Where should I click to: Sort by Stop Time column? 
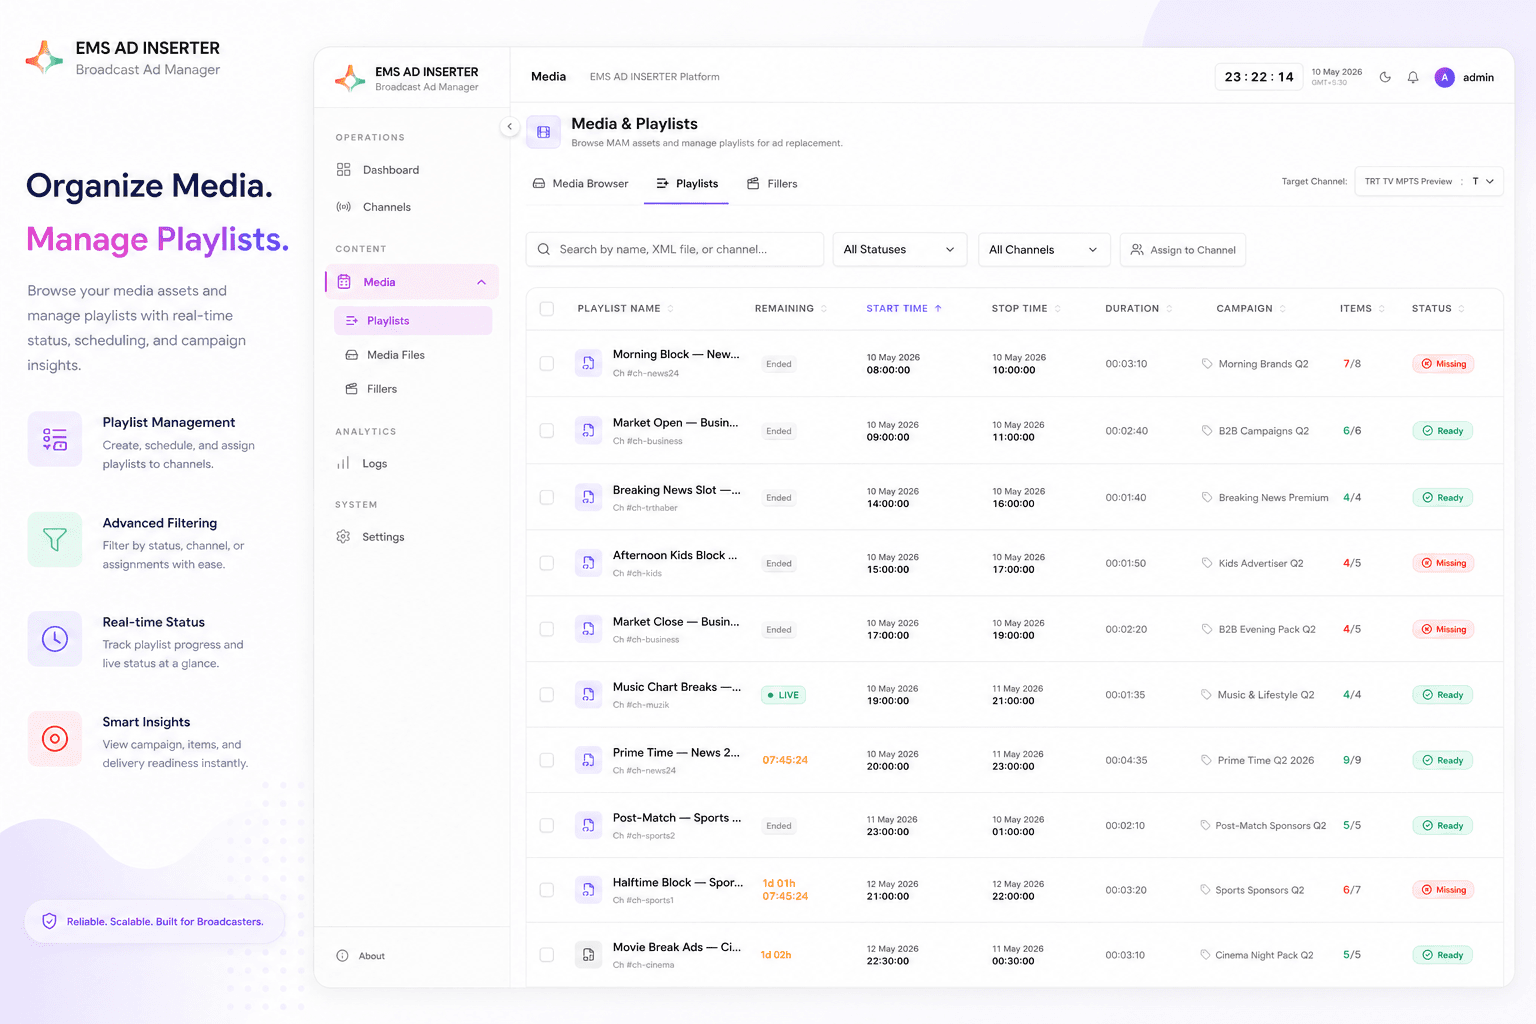(x=1026, y=308)
